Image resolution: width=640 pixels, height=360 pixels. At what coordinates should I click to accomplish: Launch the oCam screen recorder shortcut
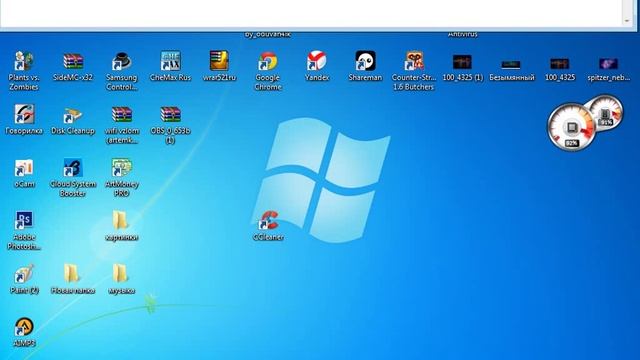click(24, 168)
